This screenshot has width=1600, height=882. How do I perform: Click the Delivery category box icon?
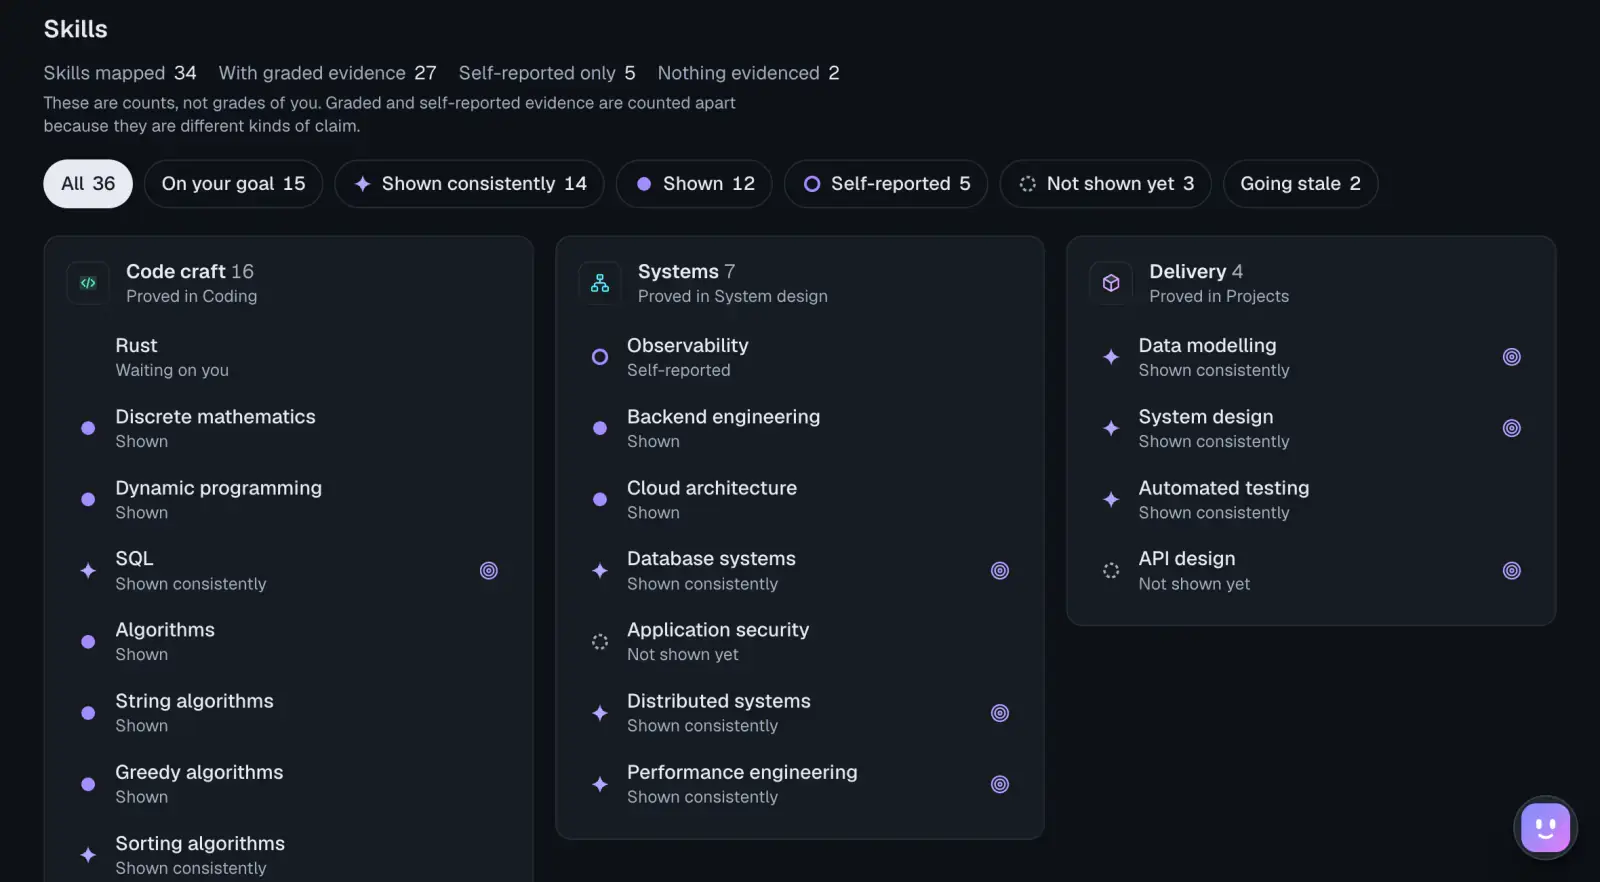pyautogui.click(x=1111, y=283)
